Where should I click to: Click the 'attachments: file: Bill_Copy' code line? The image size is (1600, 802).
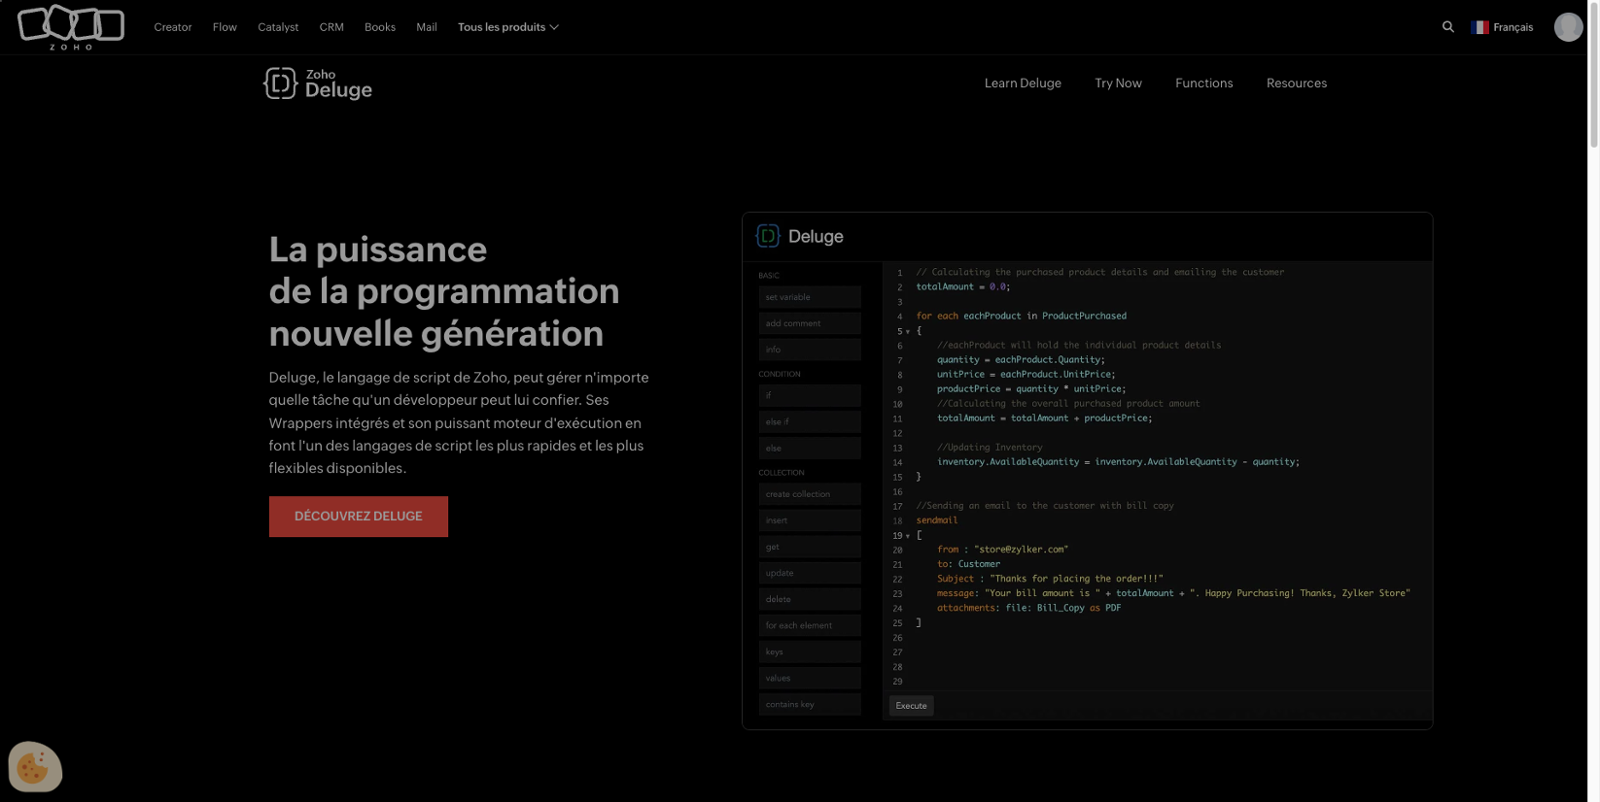tap(1029, 608)
